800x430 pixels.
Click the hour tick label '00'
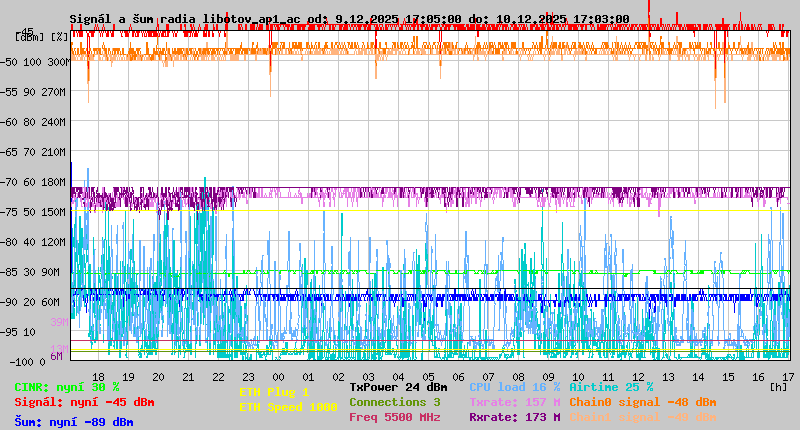pyautogui.click(x=279, y=377)
